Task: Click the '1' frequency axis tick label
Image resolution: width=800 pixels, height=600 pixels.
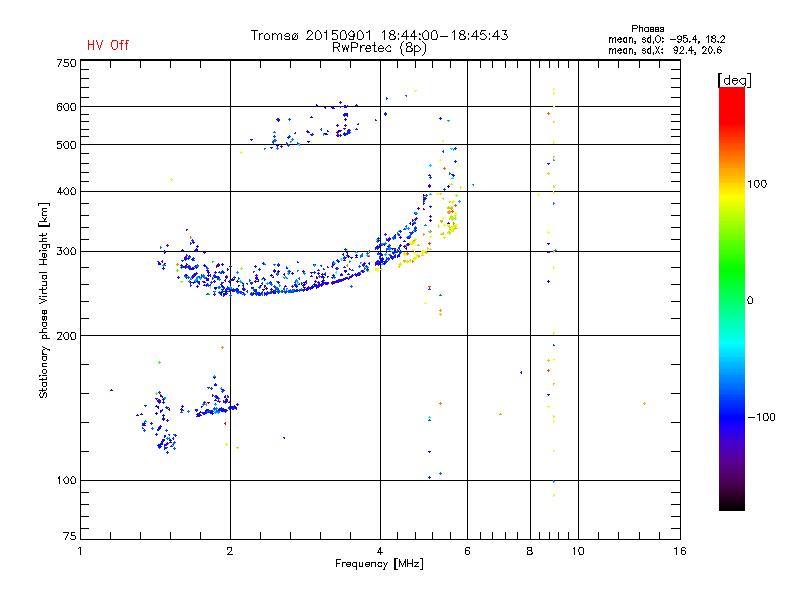Action: pyautogui.click(x=80, y=551)
